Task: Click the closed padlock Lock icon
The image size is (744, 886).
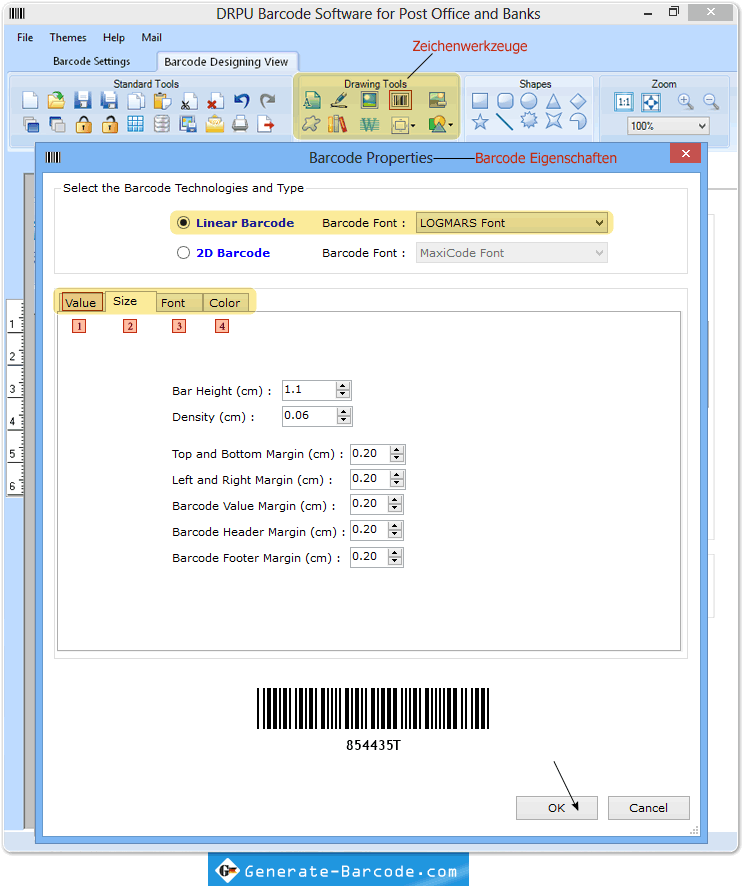Action: 84,124
